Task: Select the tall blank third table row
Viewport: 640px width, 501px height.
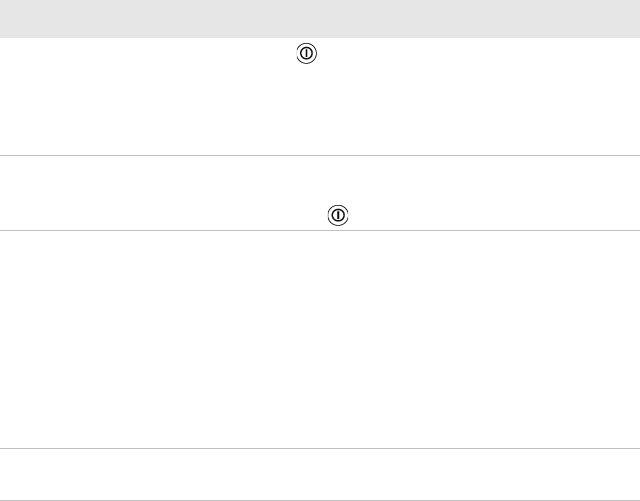Action: click(320, 340)
